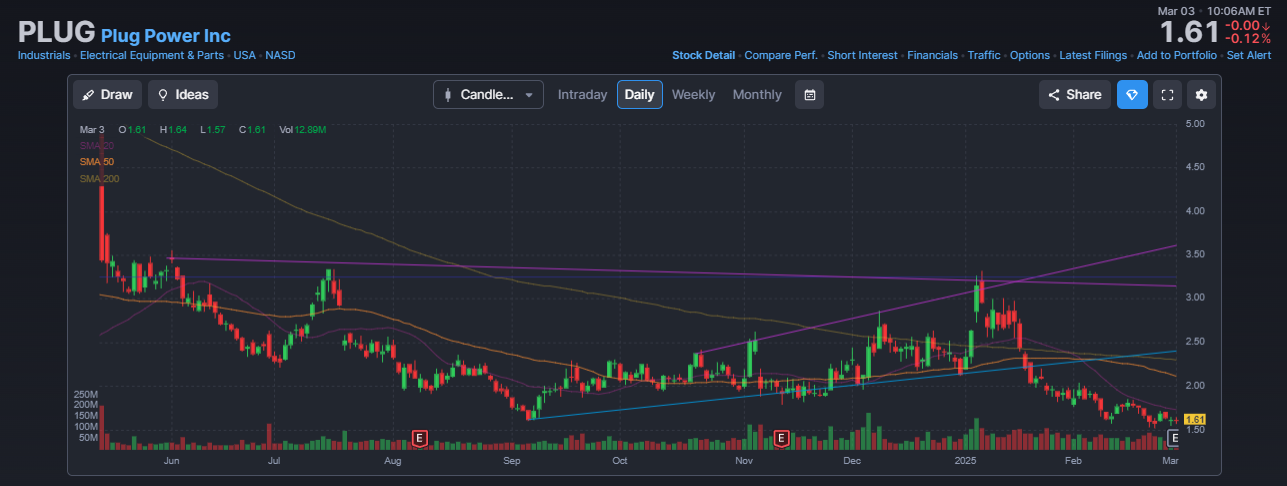Click the Vol 12.89M readout
The width and height of the screenshot is (1287, 486).
[303, 130]
